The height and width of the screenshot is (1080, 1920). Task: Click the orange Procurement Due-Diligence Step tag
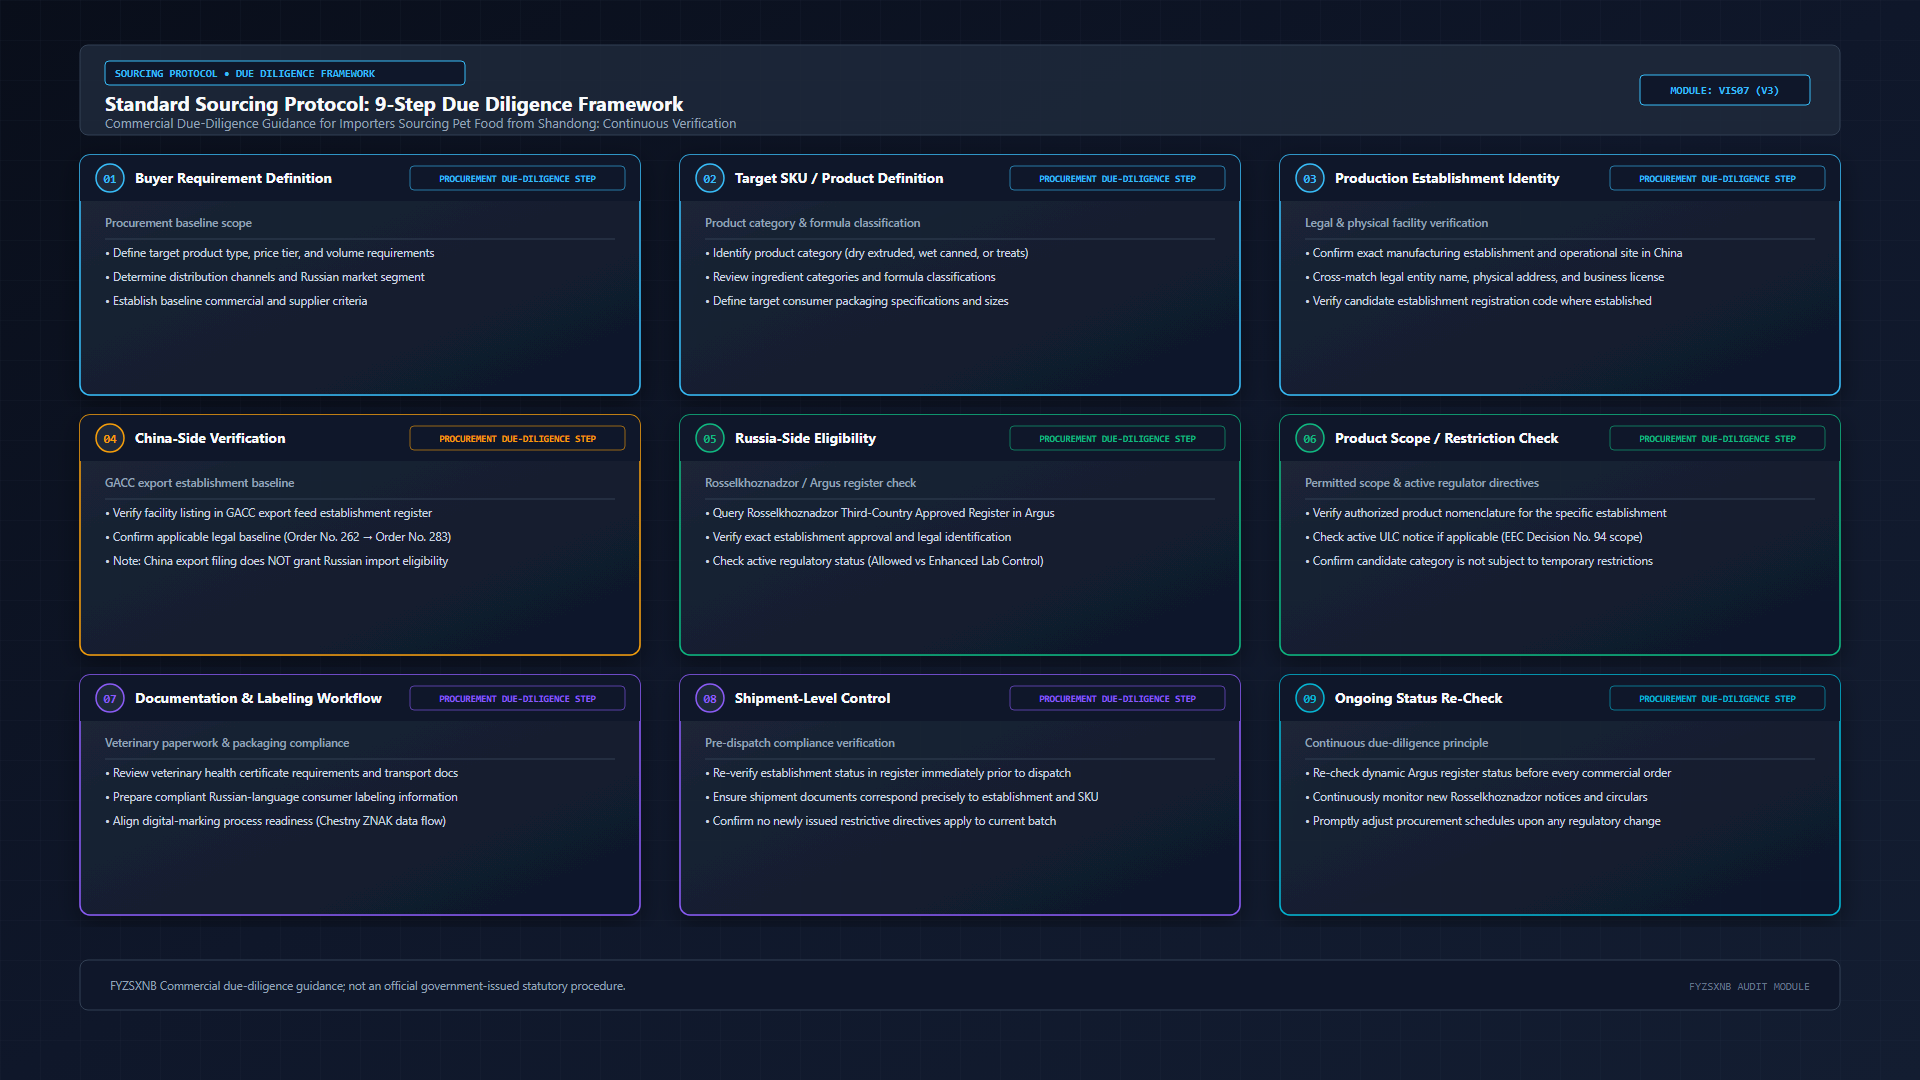[517, 439]
